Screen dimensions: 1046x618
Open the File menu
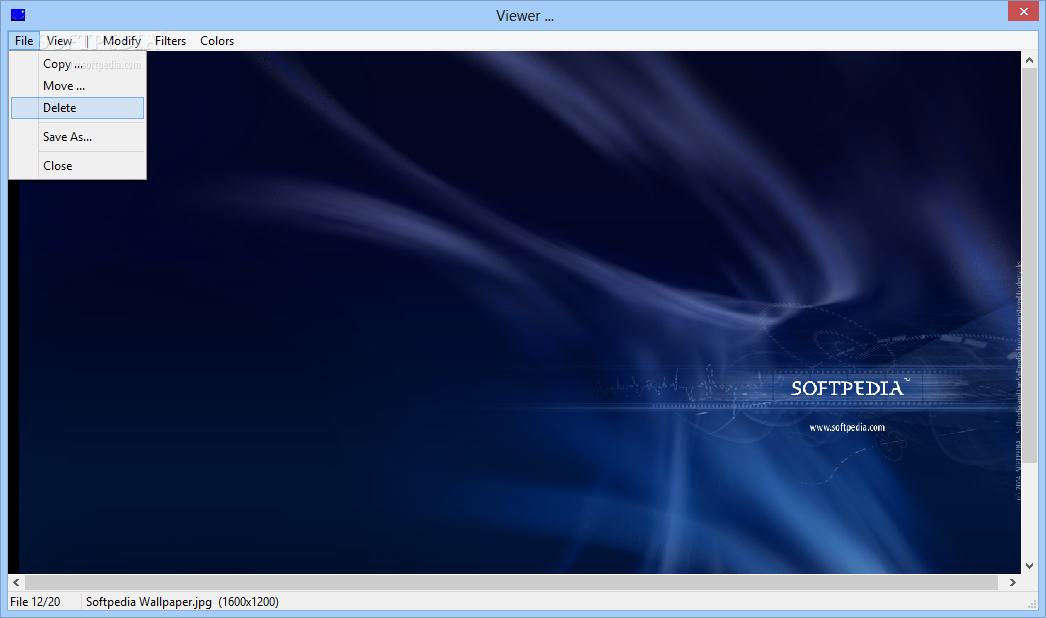24,41
